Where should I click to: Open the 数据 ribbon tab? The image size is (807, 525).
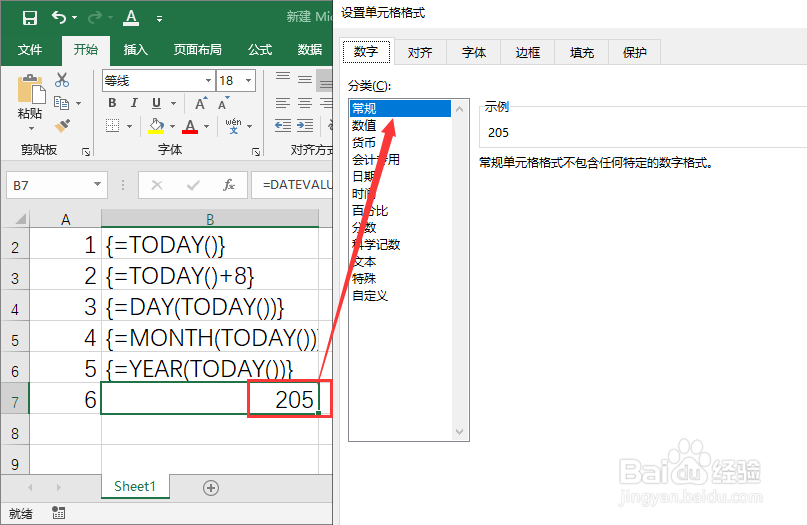coord(310,50)
